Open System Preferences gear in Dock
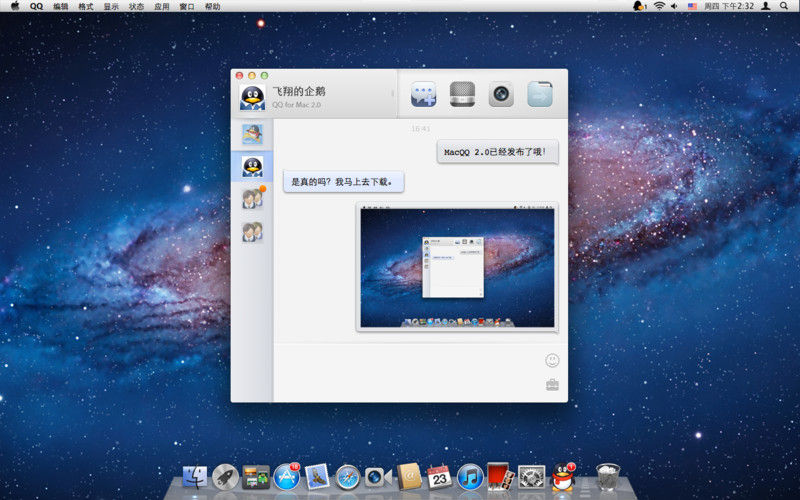This screenshot has height=500, width=800. pyautogui.click(x=532, y=478)
